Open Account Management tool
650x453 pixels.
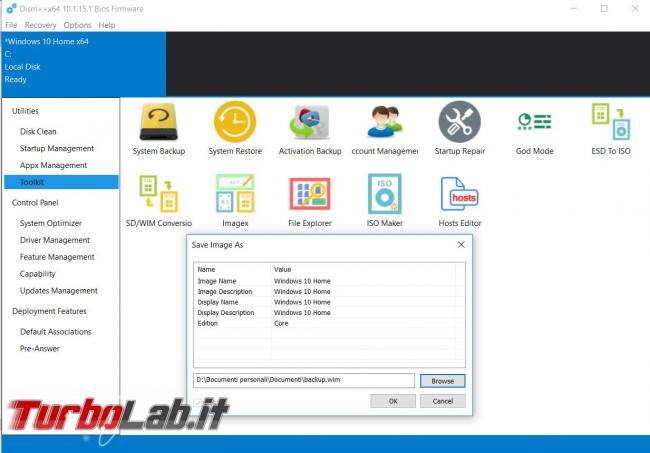coord(385,128)
